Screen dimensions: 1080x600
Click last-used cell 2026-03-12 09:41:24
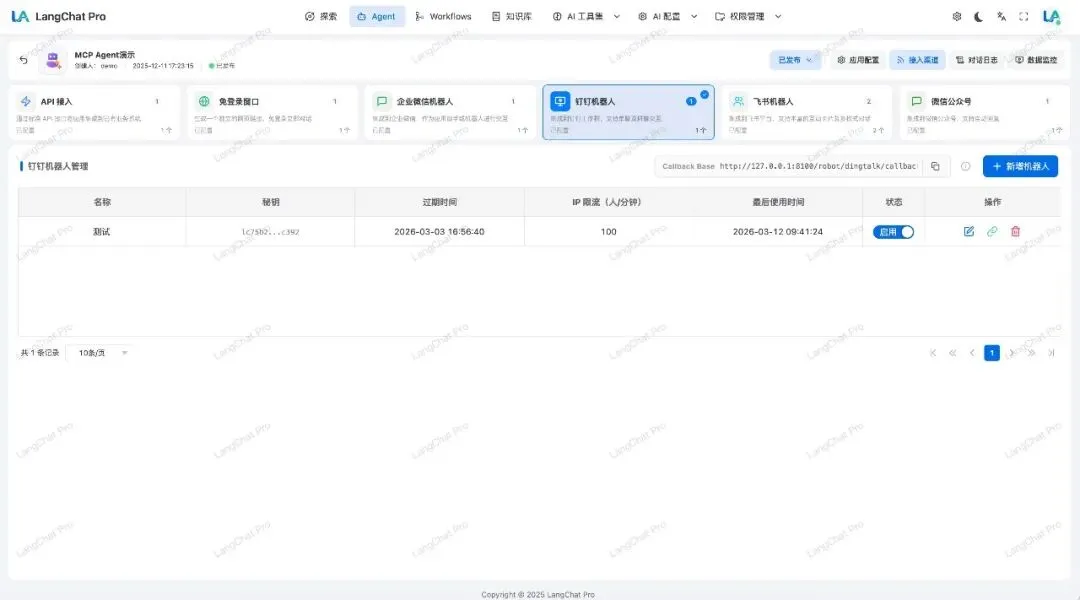point(778,231)
